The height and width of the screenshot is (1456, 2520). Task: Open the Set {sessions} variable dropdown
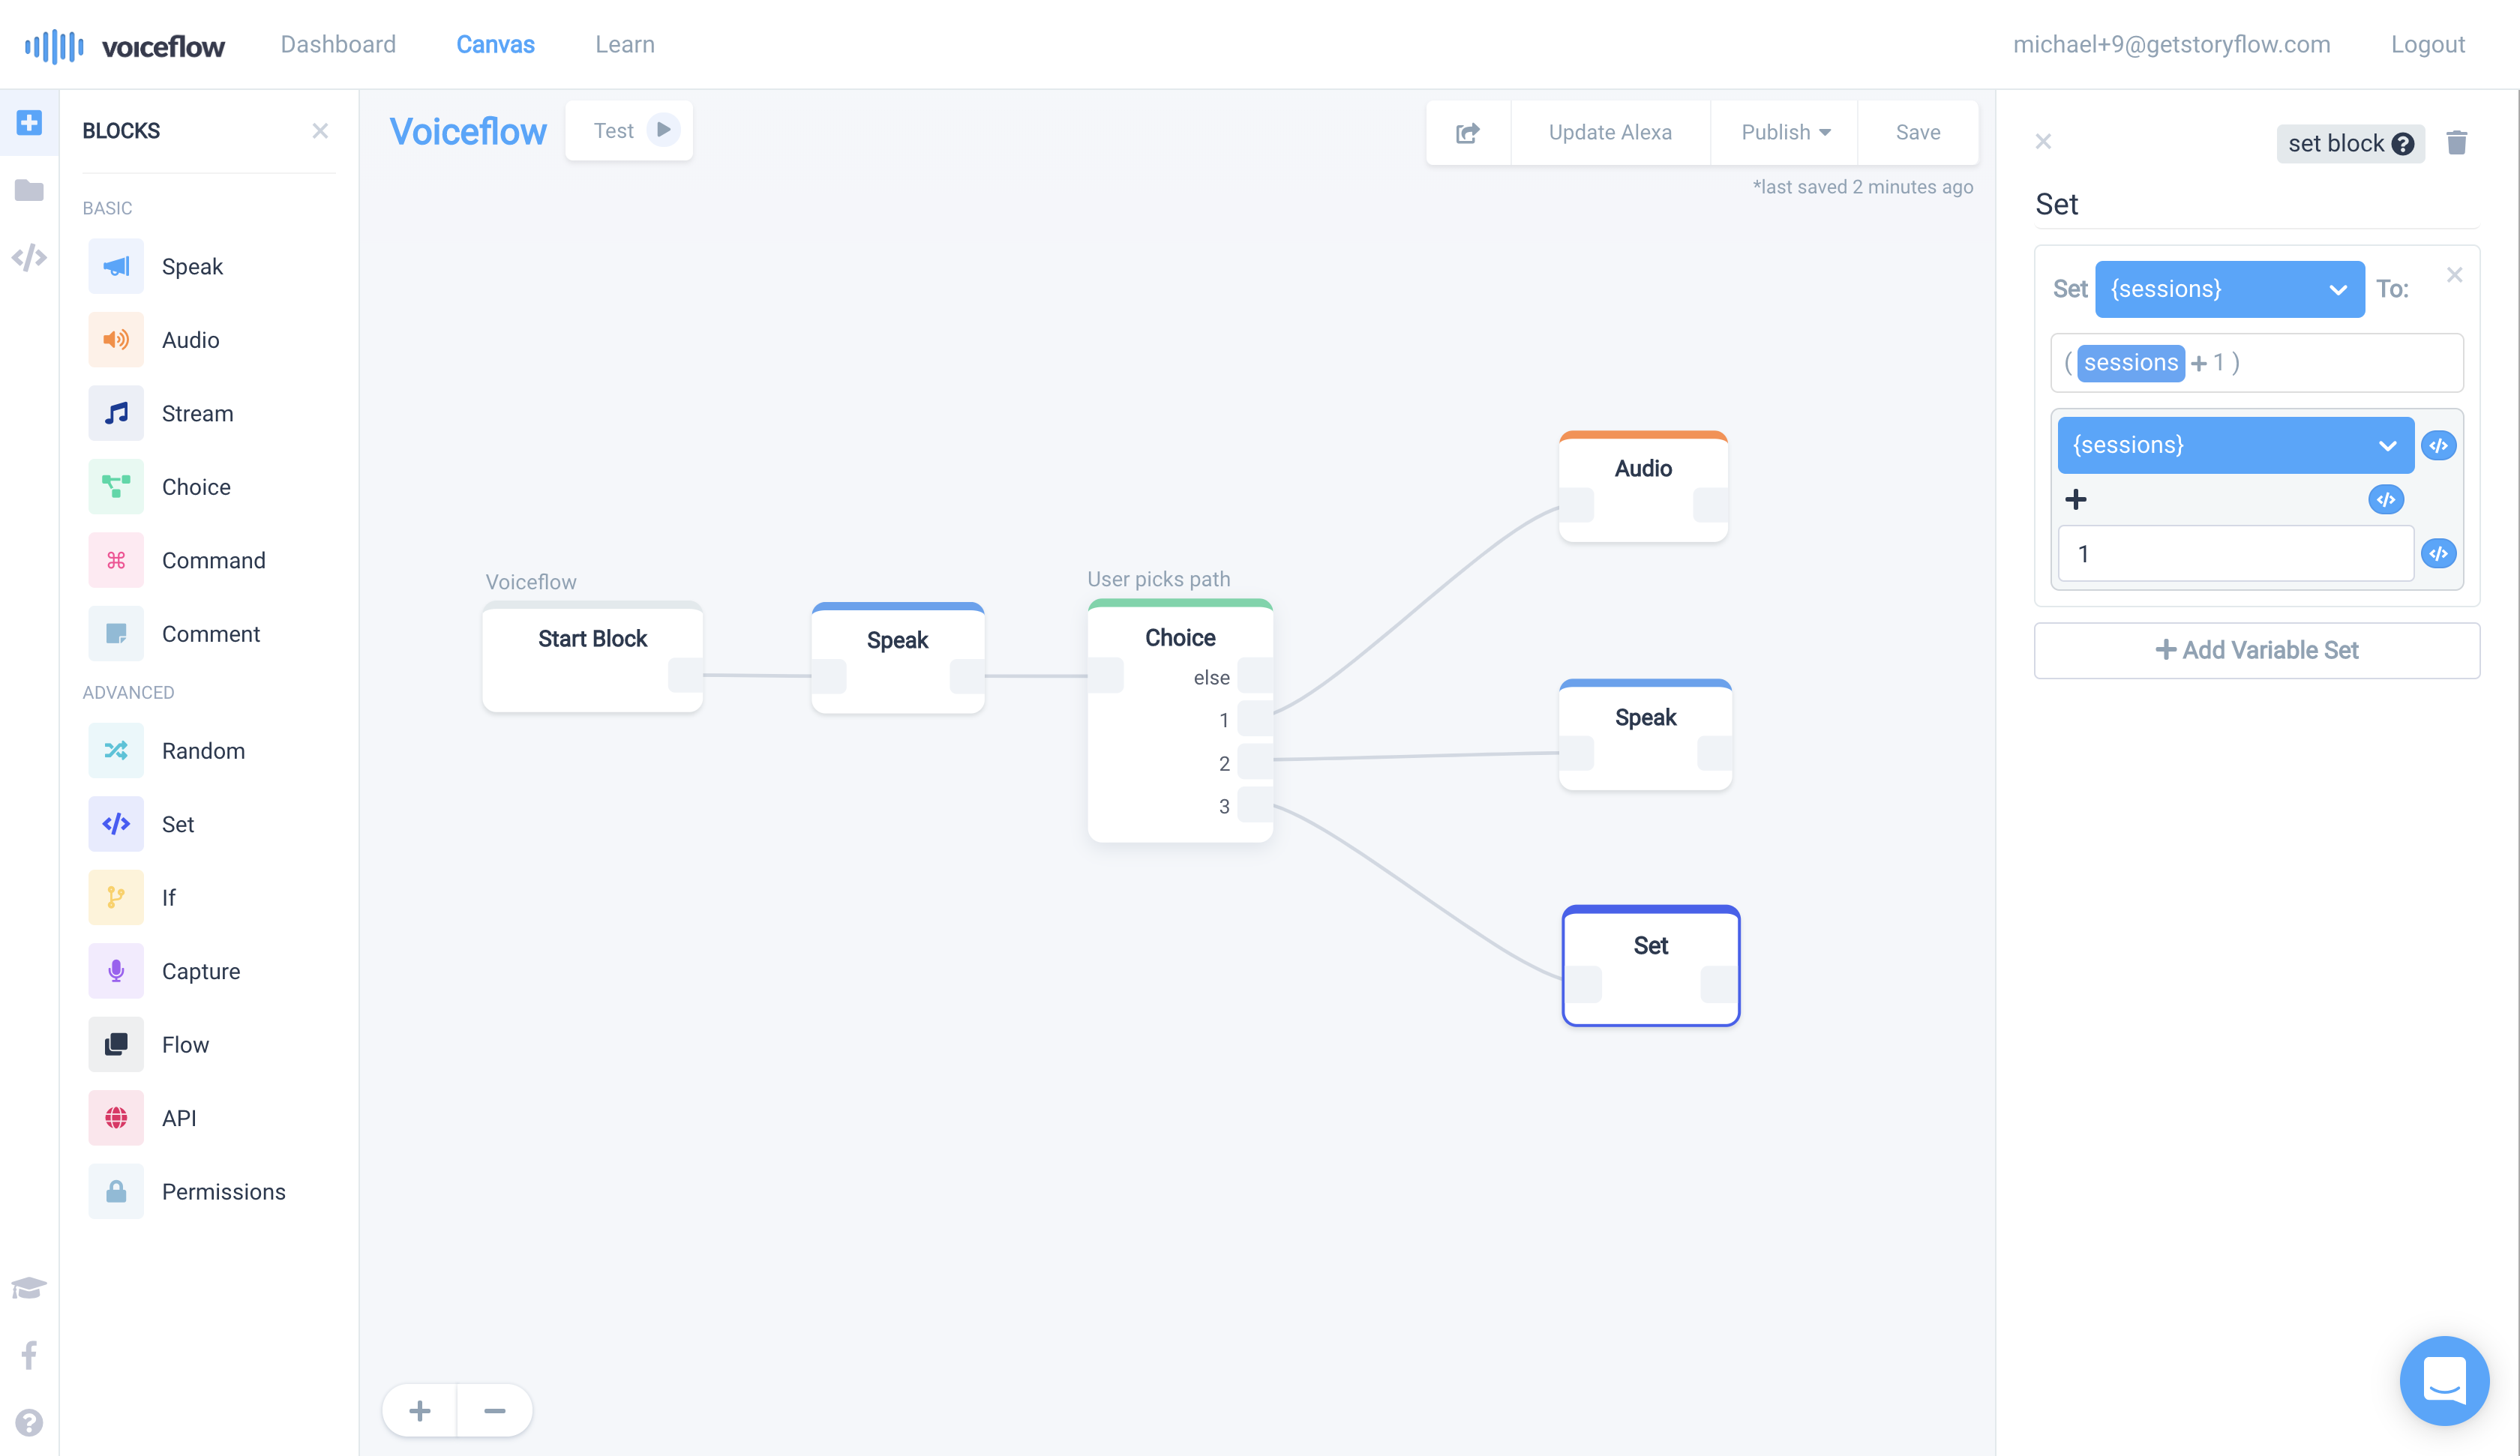tap(2228, 289)
